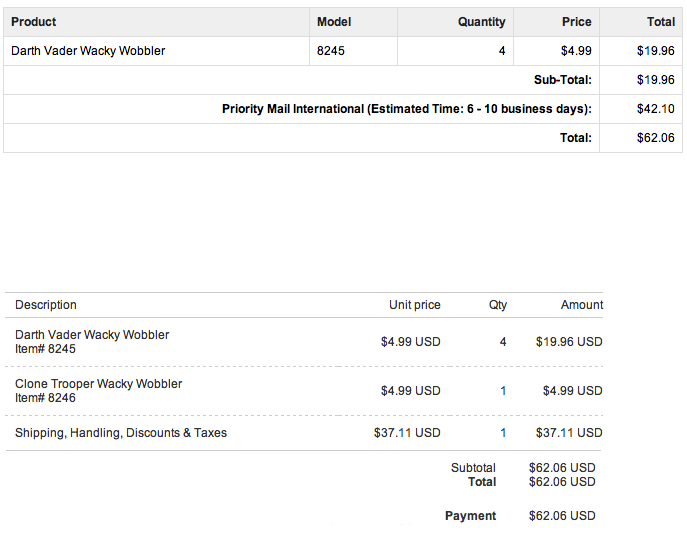The width and height of the screenshot is (687, 537).
Task: Click Clone Trooper Wacky Wobbler item
Action: (x=99, y=384)
